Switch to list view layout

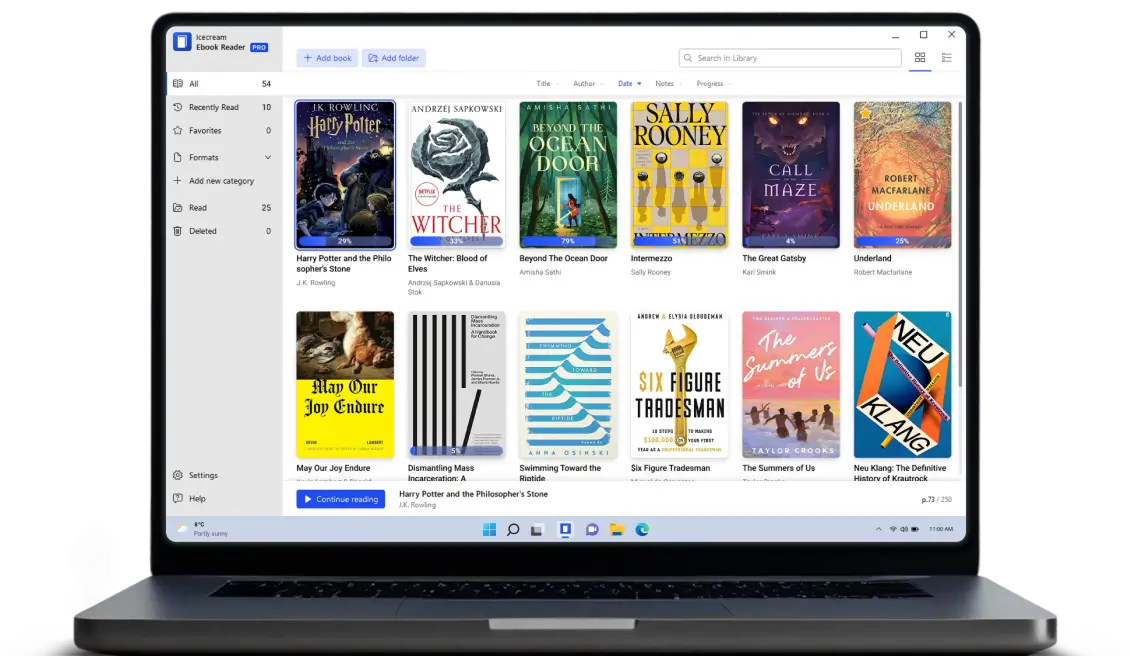[946, 58]
